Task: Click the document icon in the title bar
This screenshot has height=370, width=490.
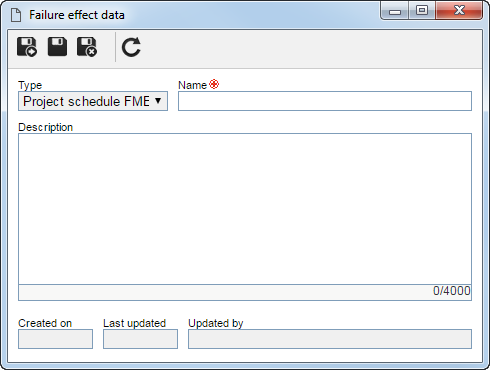Action: click(x=16, y=15)
